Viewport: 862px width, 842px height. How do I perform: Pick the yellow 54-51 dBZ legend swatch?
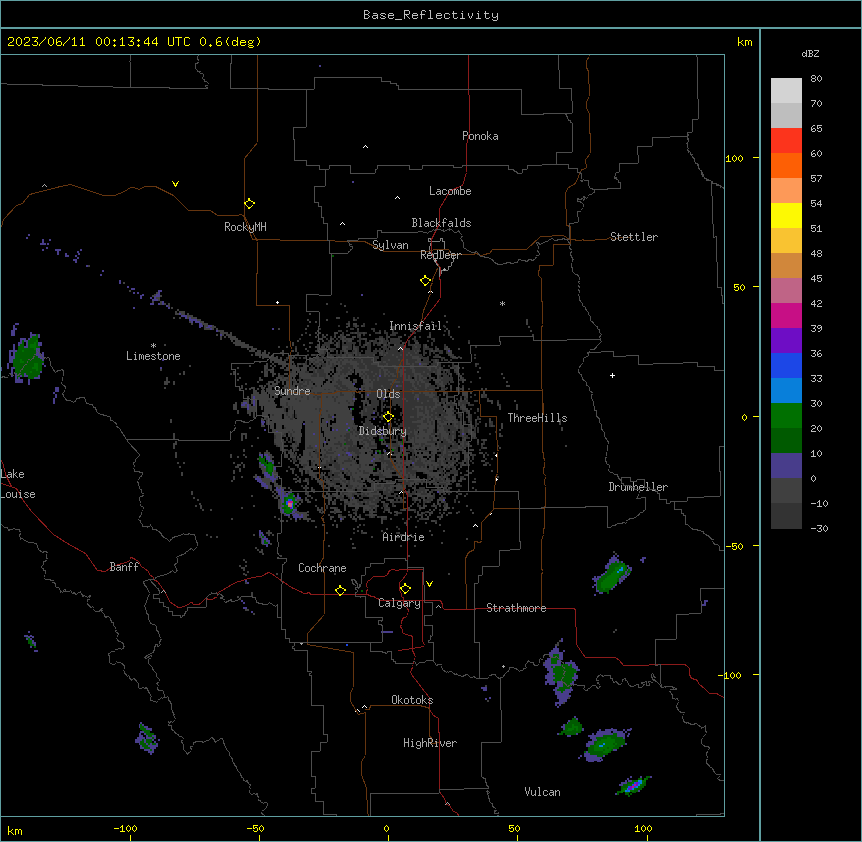coord(786,215)
